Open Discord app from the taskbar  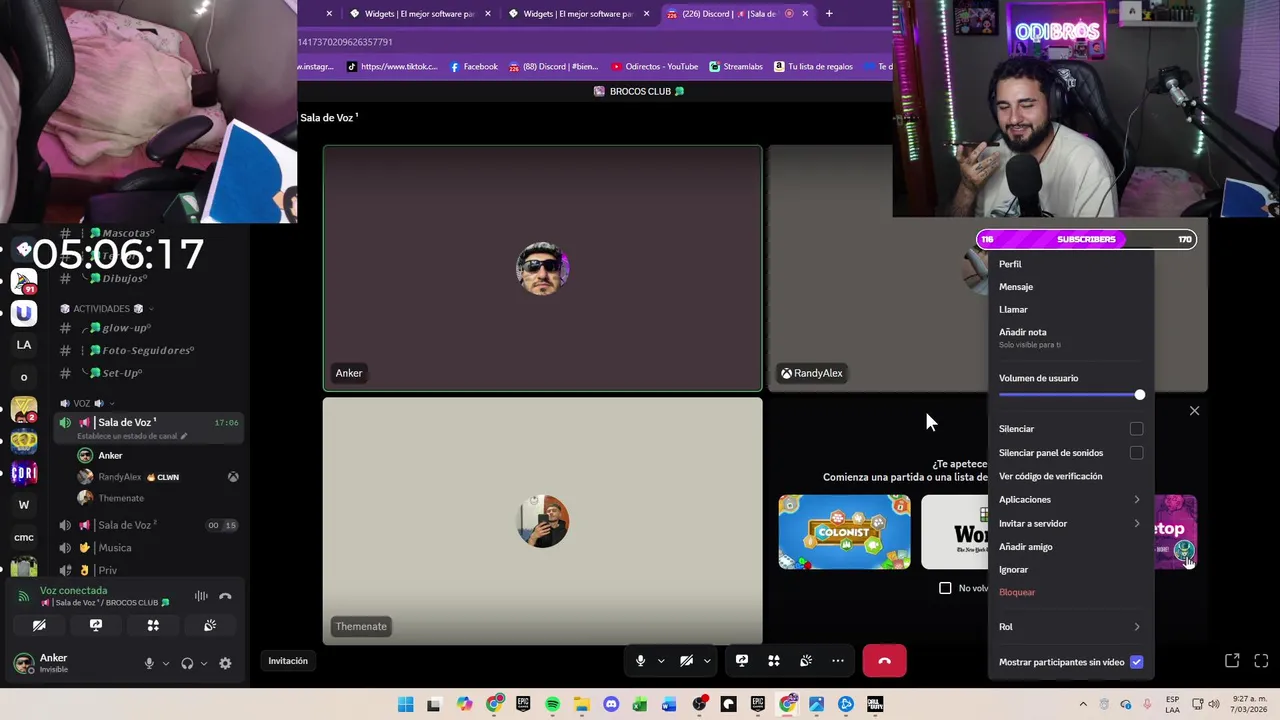(611, 704)
